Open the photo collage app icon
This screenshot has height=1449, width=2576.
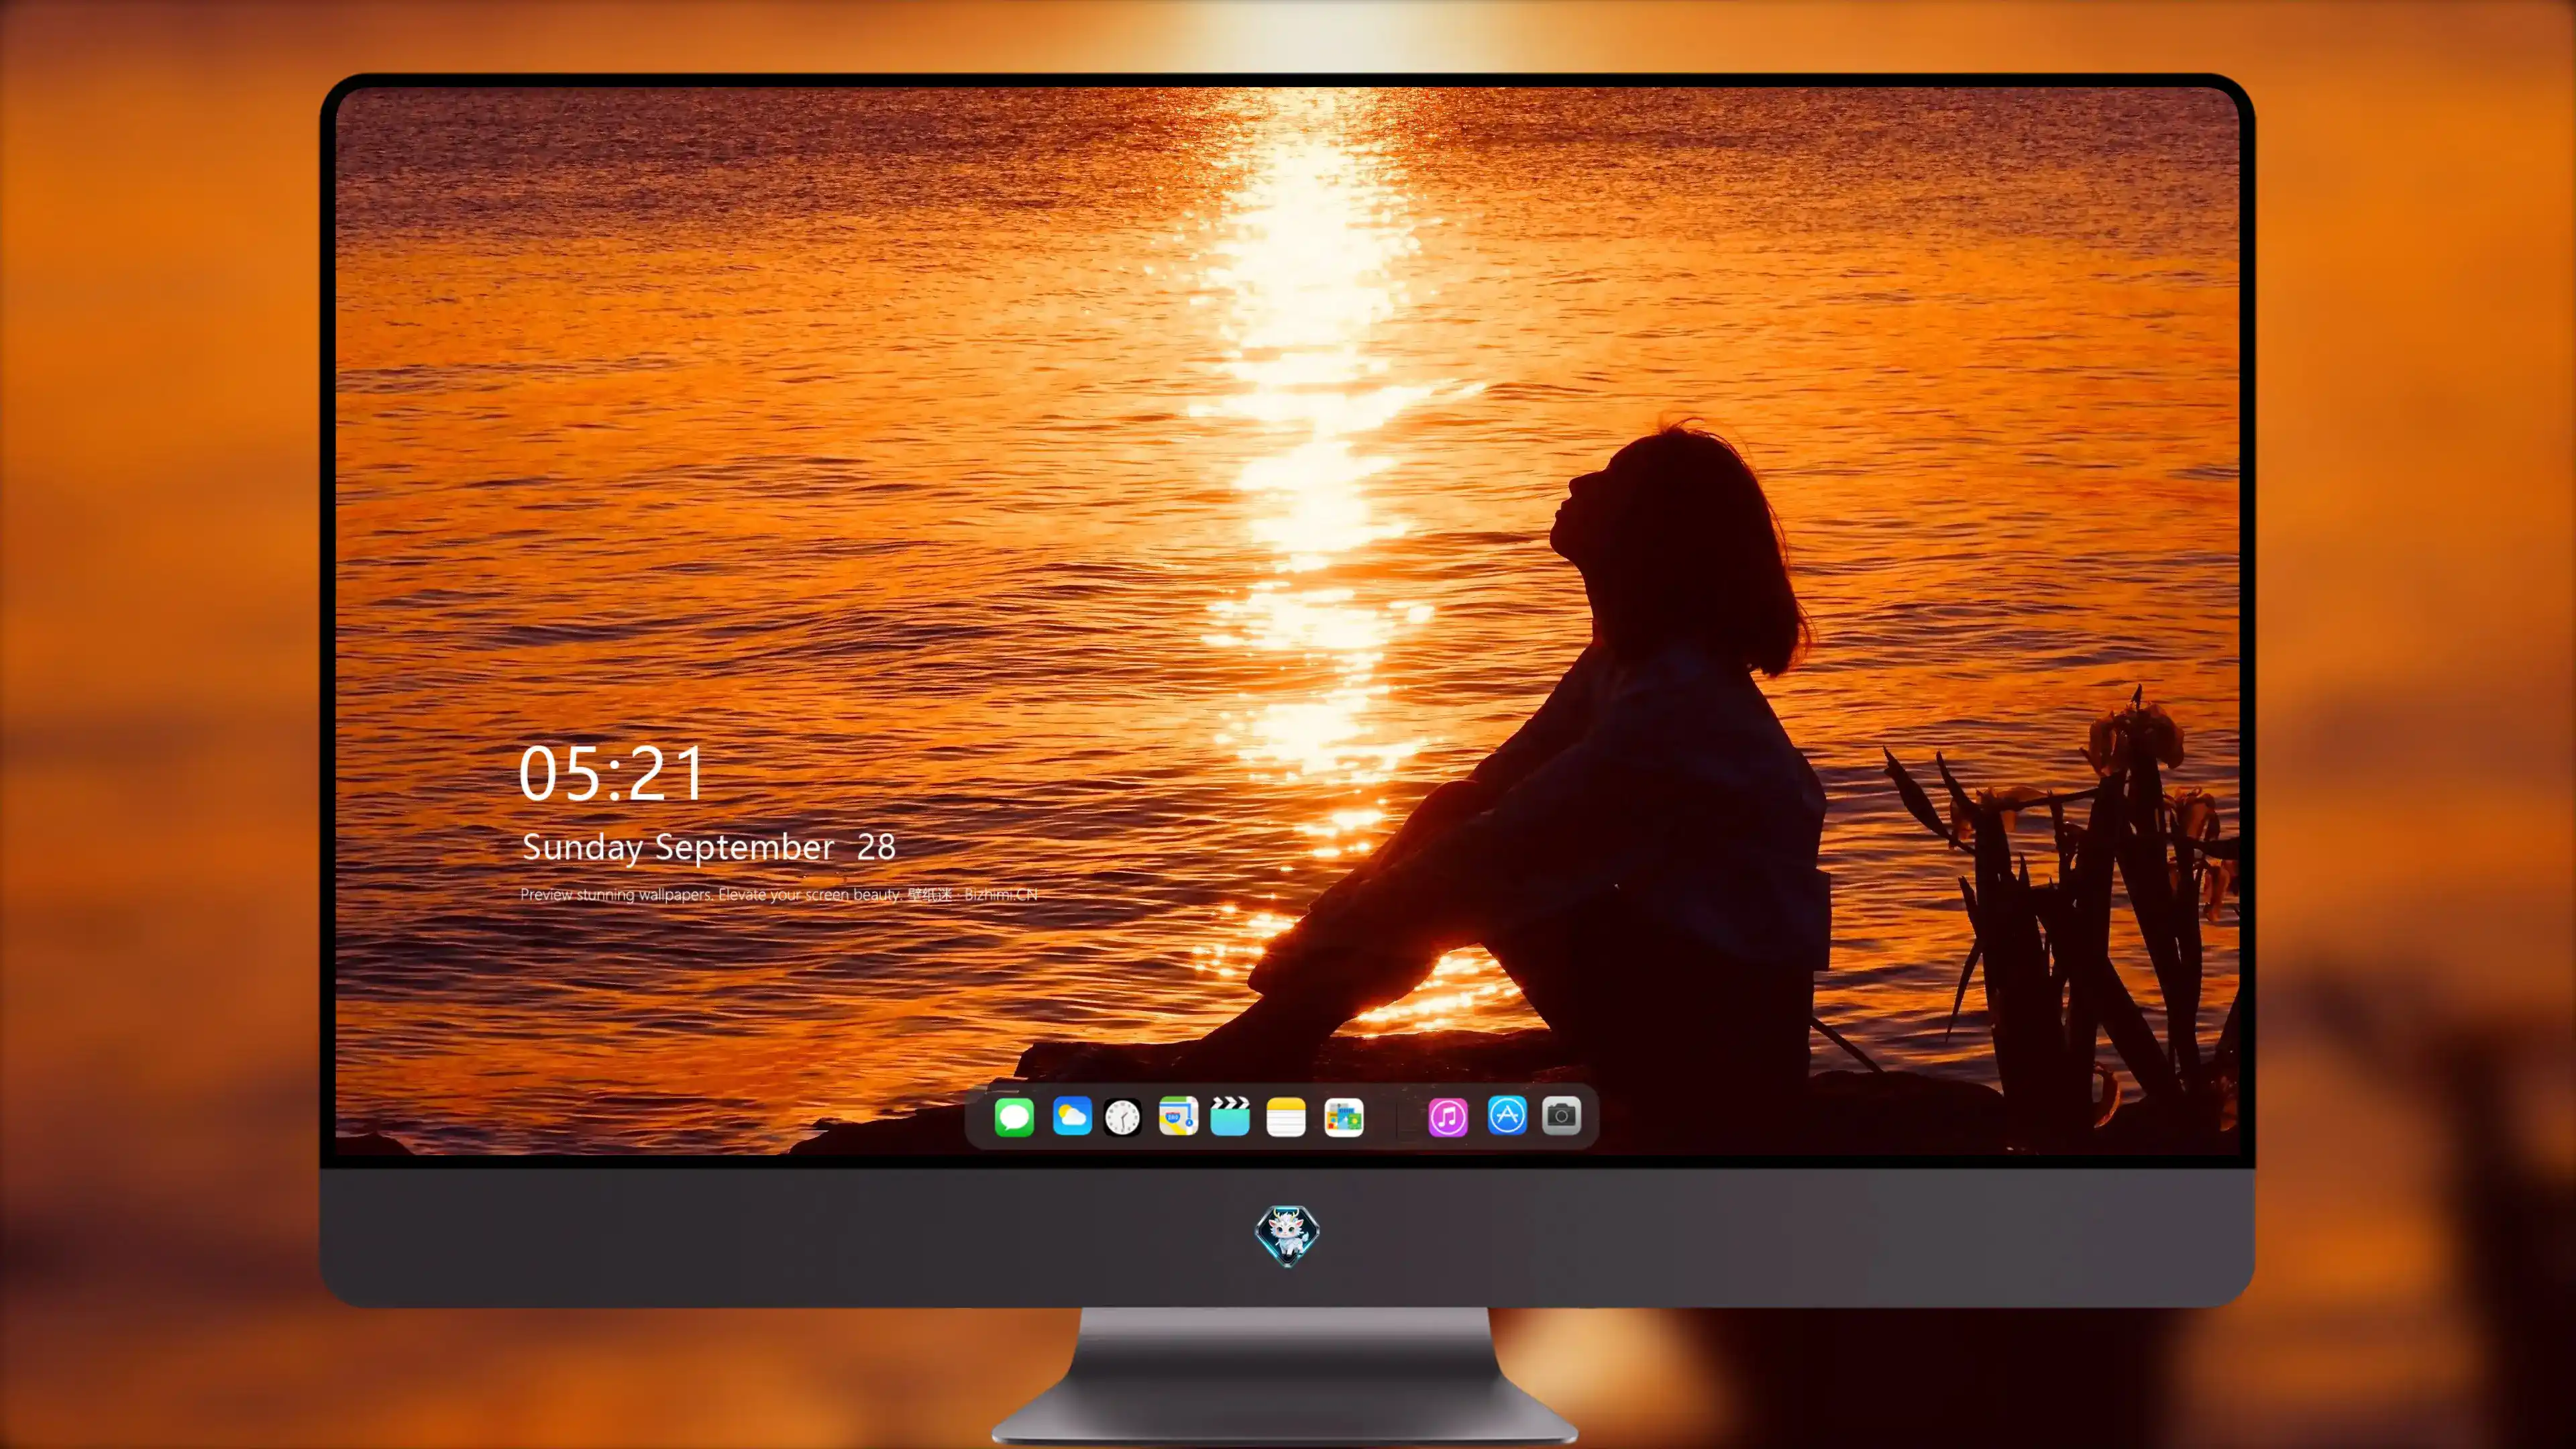(x=1344, y=1117)
